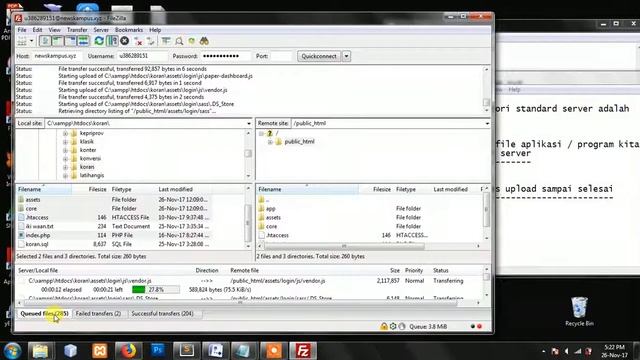The image size is (640, 360).
Task: Open the directory listing filters icon
Action: click(x=166, y=41)
